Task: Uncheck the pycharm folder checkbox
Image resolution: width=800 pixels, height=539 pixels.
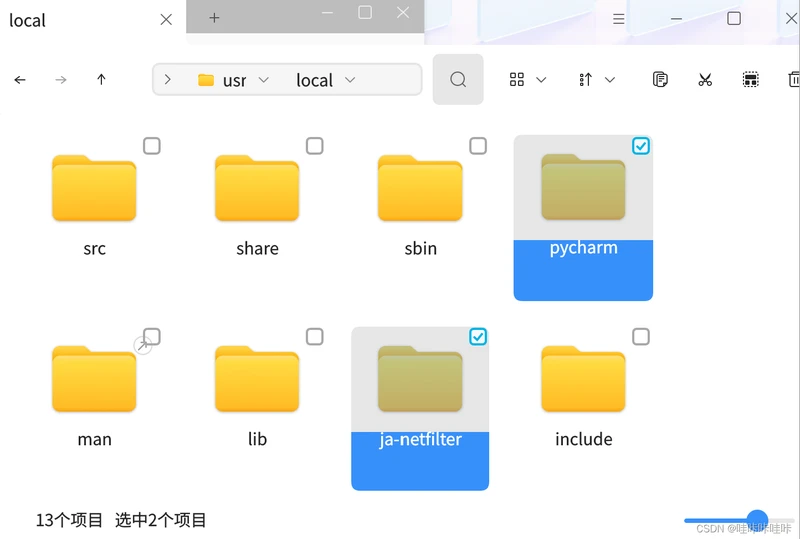Action: coord(641,146)
